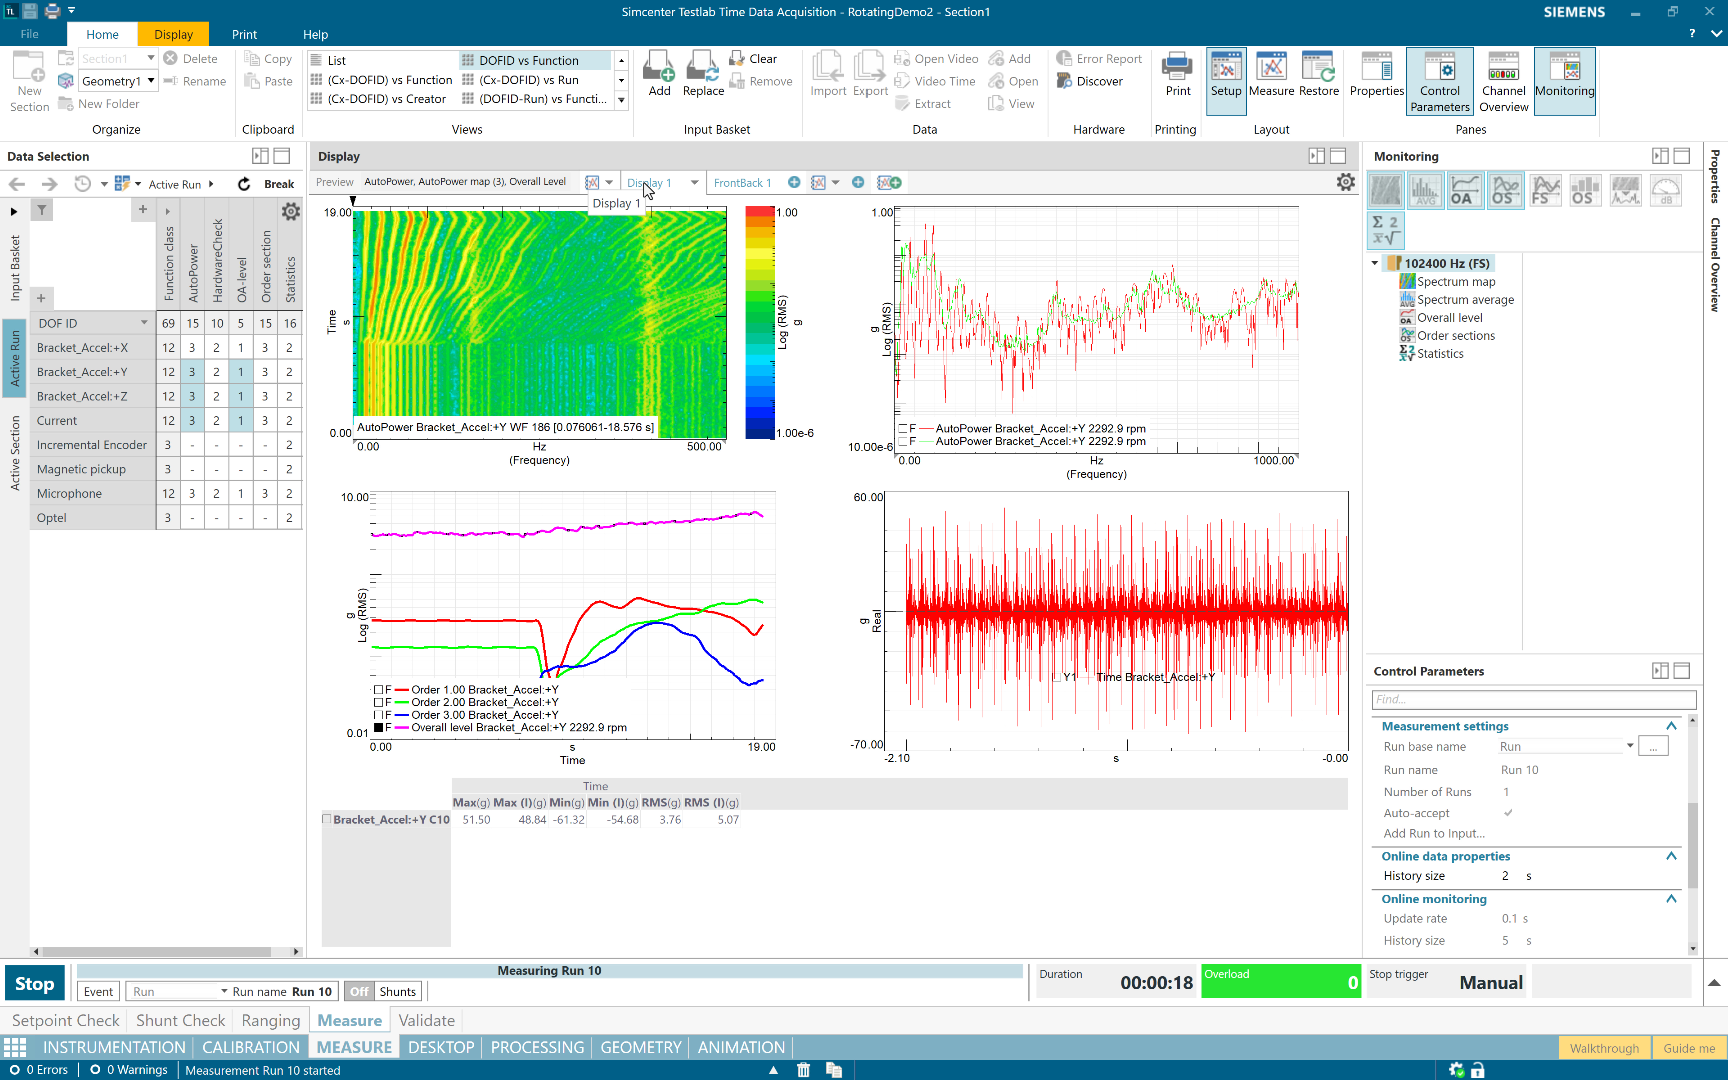
Task: Check the Bracket_Accel:+Y C10 statistics row checkbox
Action: point(327,819)
